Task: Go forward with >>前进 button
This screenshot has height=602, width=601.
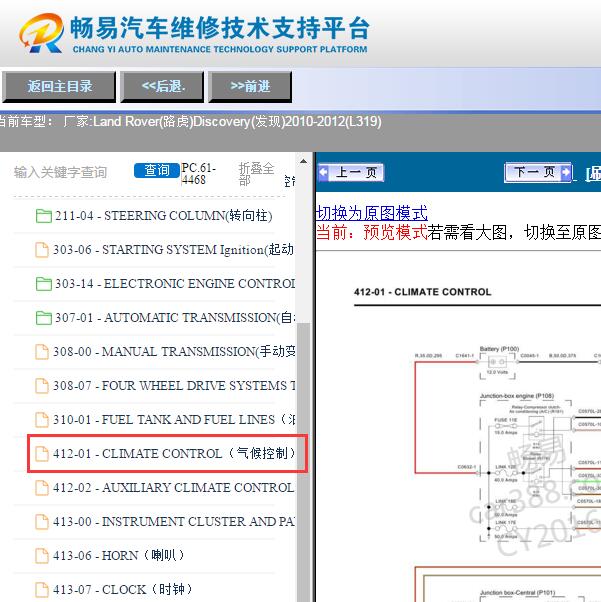Action: (250, 86)
